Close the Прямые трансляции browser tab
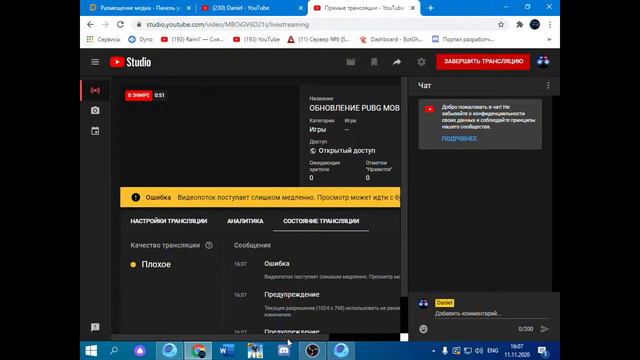The image size is (640, 360). 413,8
